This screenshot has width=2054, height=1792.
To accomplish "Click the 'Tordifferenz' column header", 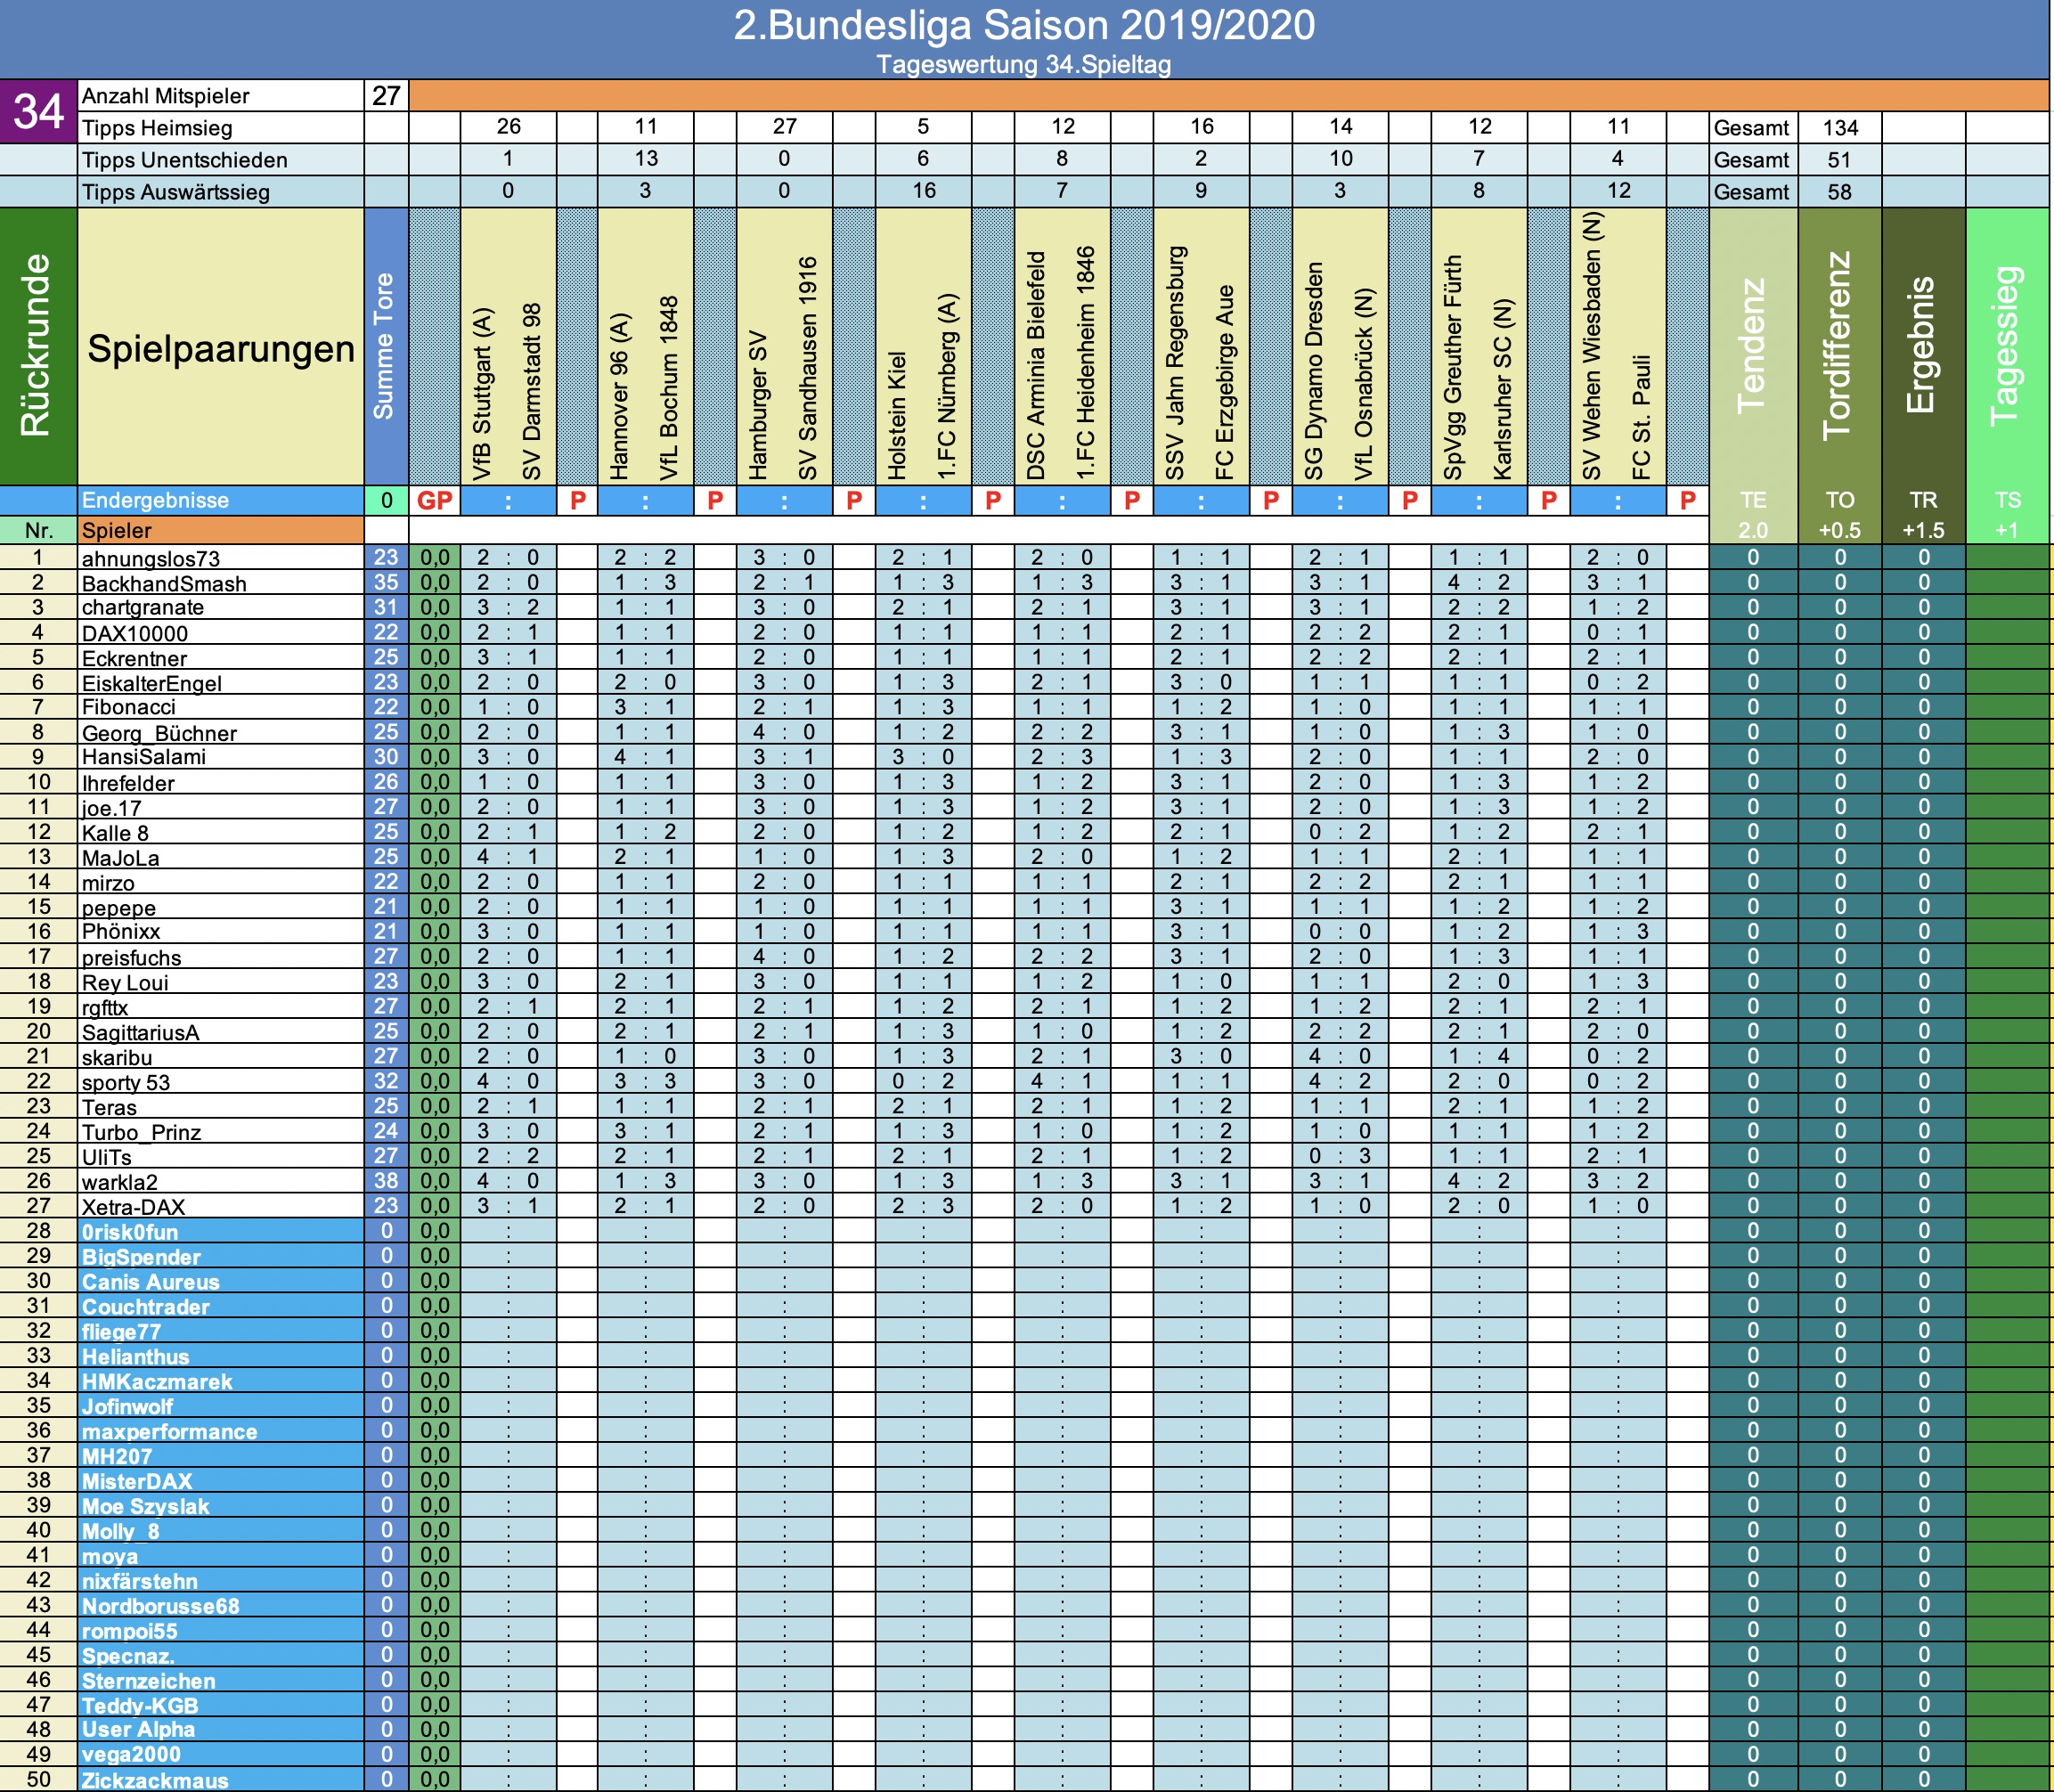I will [x=1839, y=346].
